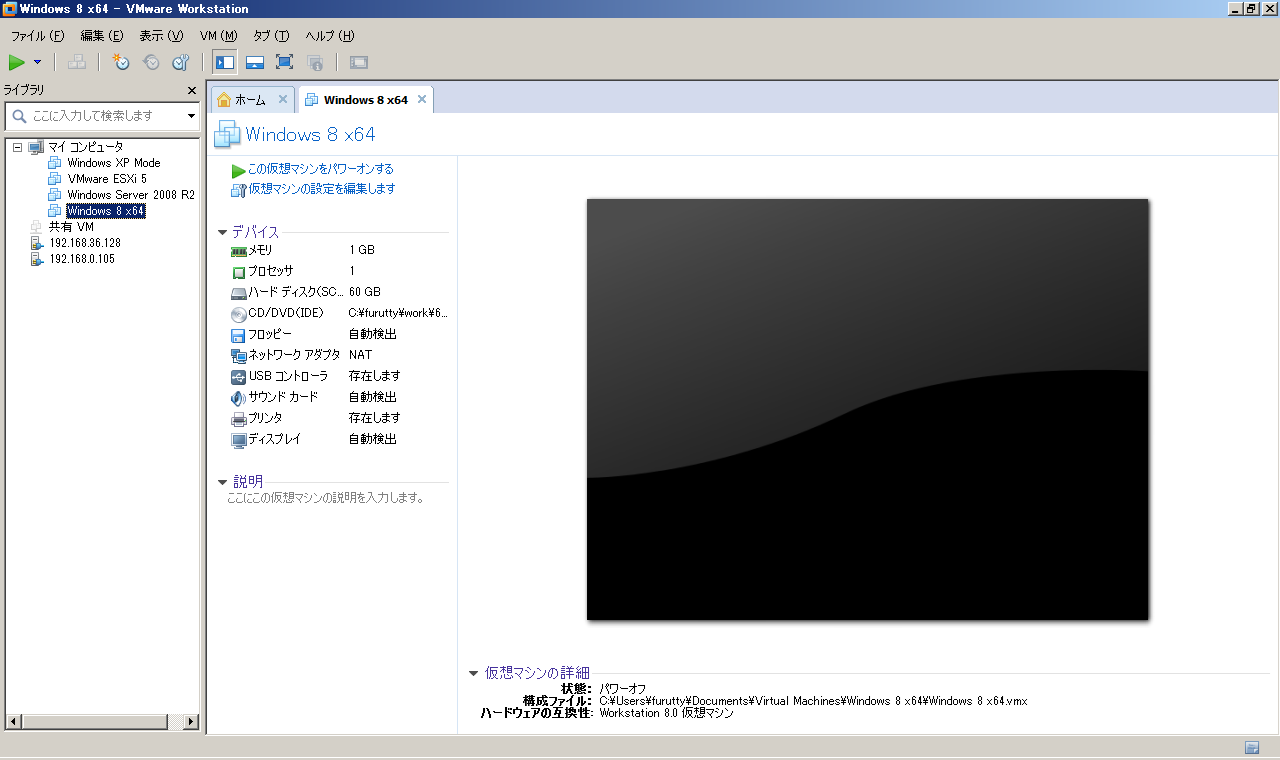Enter full screen mode toolbar icon
1280x760 pixels.
pos(284,62)
